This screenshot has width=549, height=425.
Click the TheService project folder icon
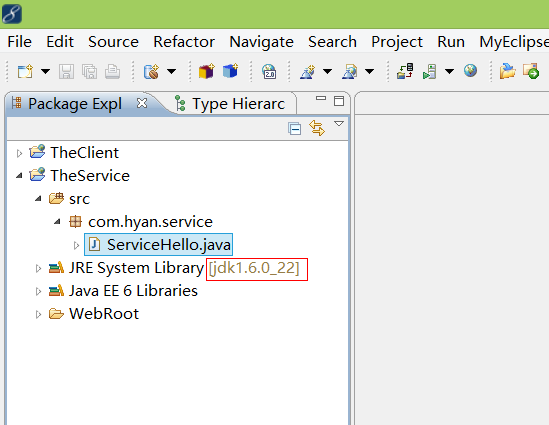(x=37, y=175)
